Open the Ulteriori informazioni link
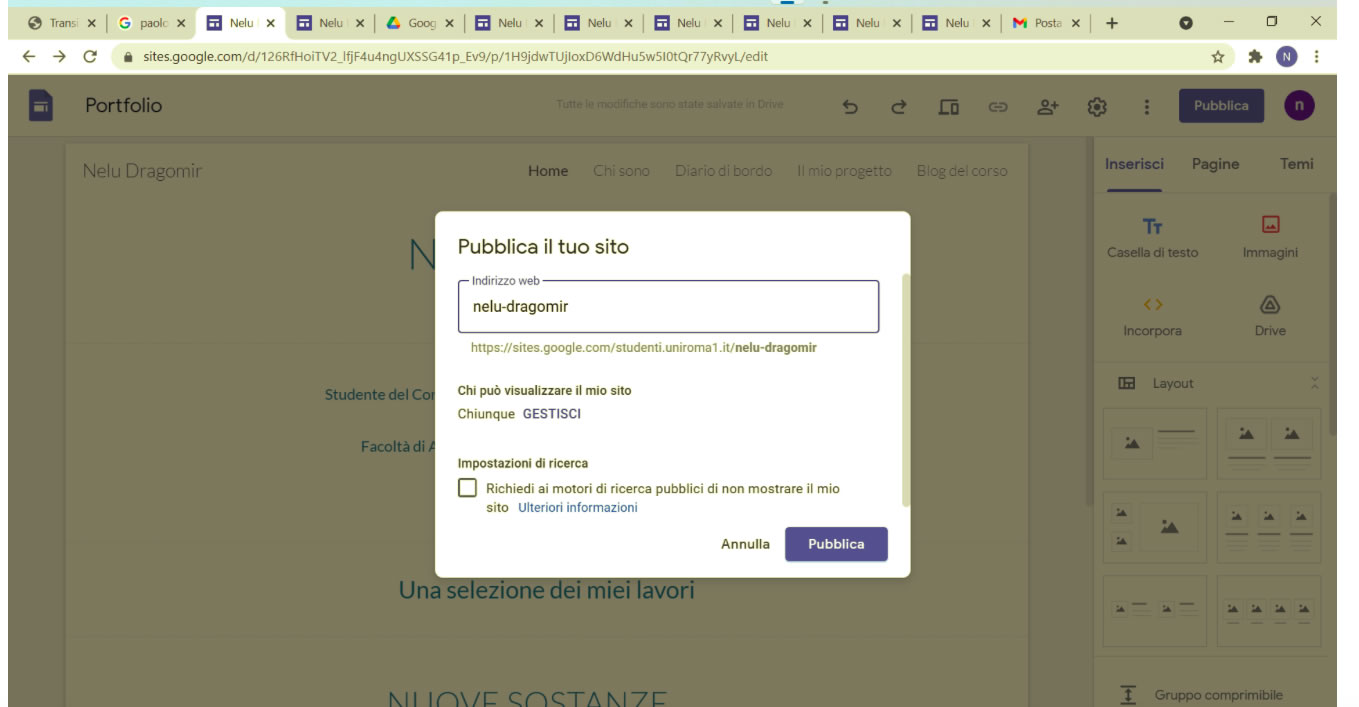Screen dimensions: 1359x707 pyautogui.click(x=577, y=508)
